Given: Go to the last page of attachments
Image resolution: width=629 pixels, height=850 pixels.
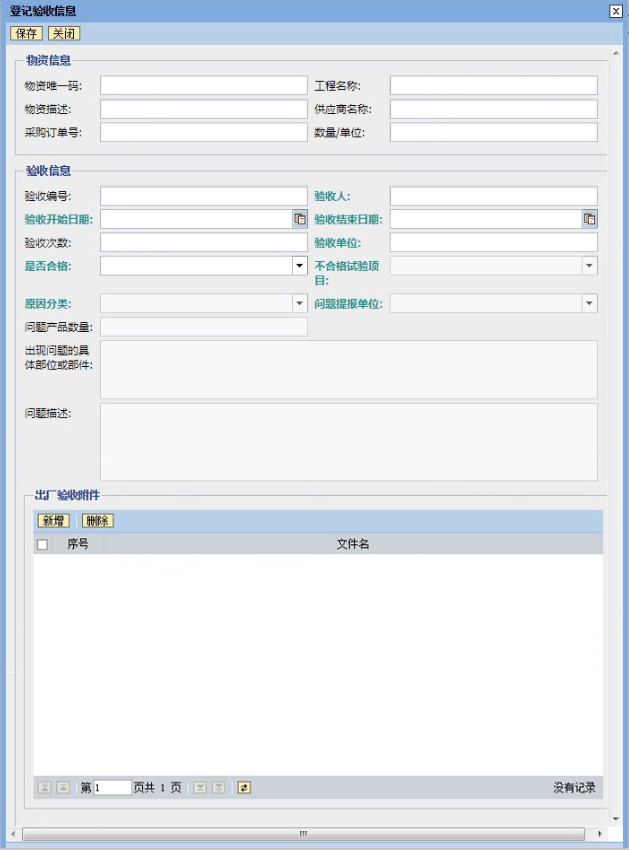Looking at the screenshot, I should (218, 788).
